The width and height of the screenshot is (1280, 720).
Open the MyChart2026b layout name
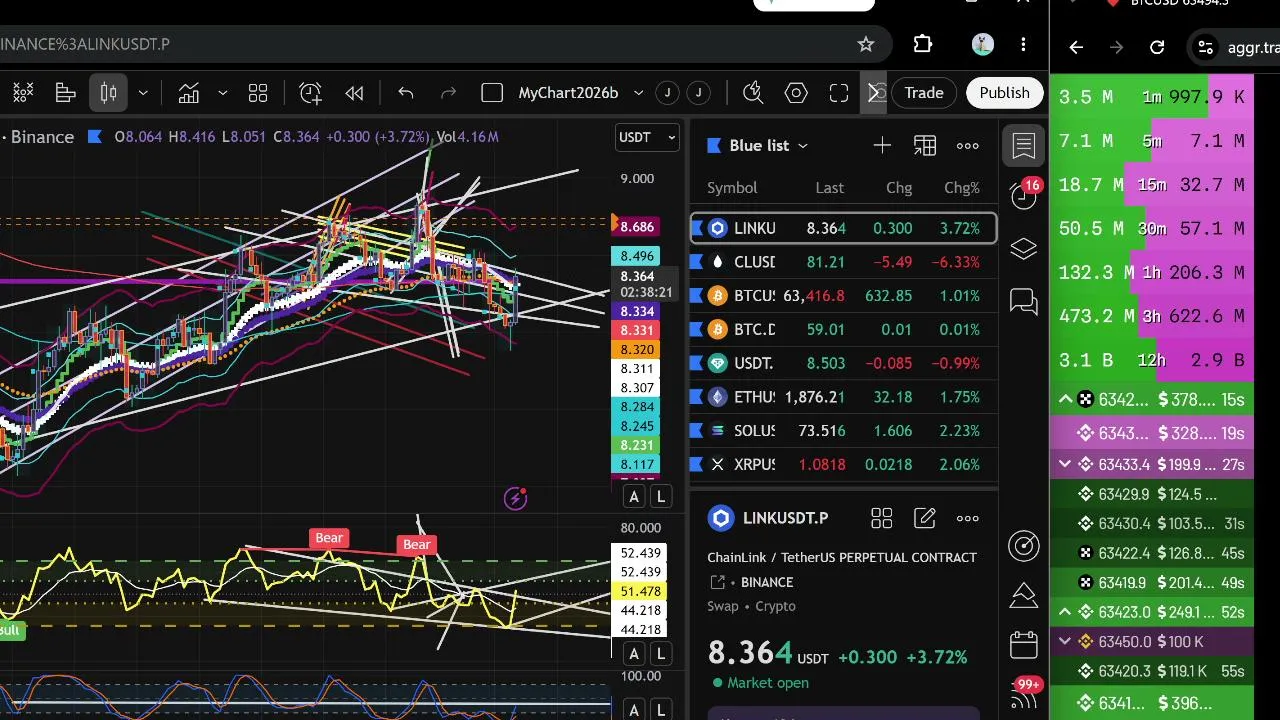pos(568,93)
